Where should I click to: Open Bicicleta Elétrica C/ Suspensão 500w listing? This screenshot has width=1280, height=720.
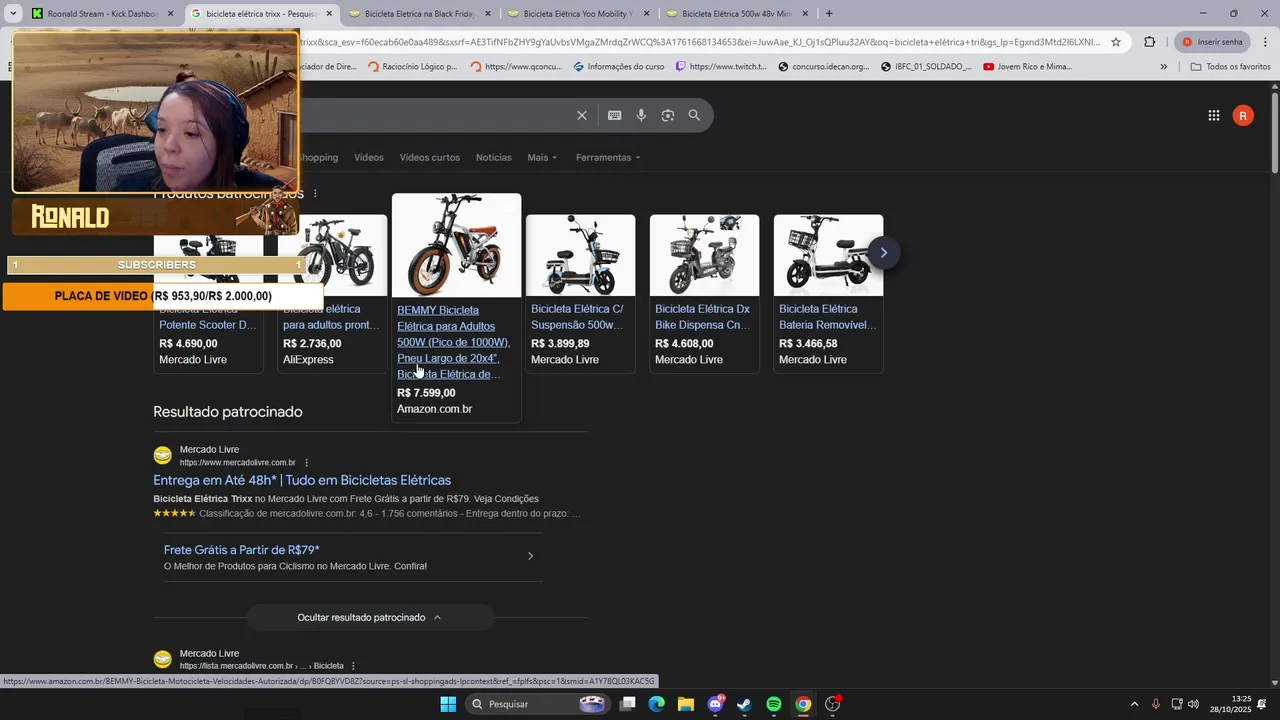click(577, 317)
